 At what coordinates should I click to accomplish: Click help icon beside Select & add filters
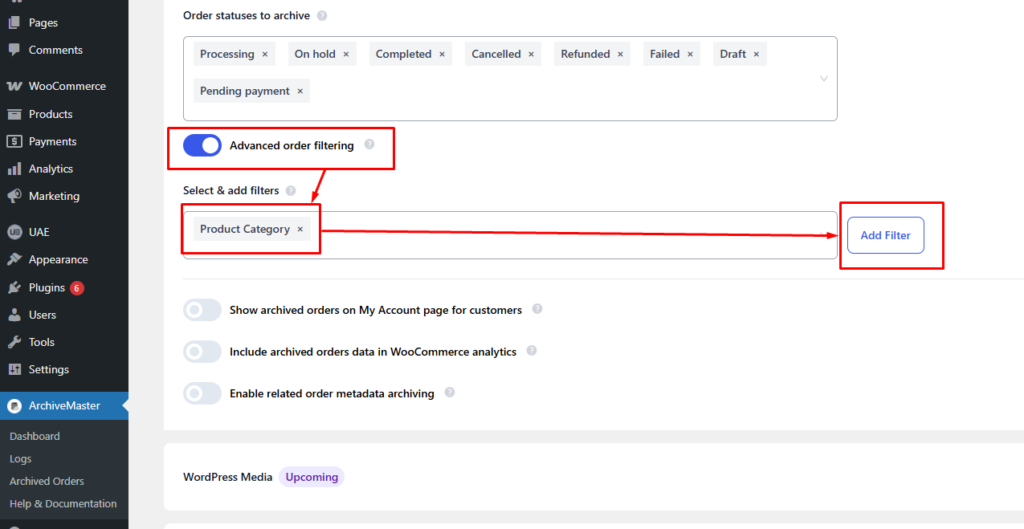coord(290,191)
